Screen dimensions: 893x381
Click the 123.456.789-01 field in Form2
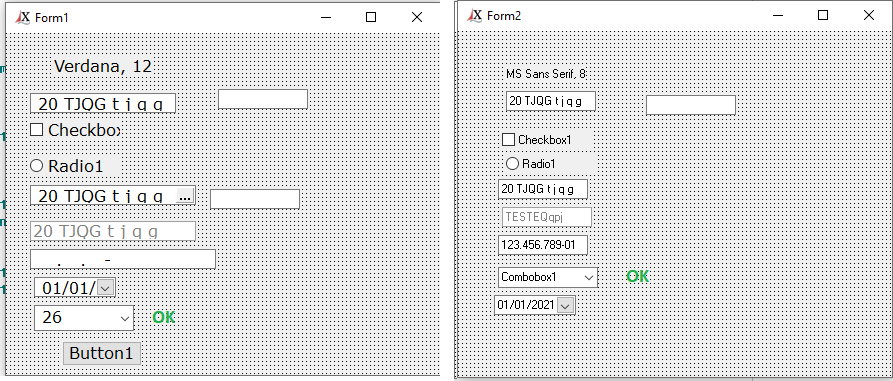543,245
